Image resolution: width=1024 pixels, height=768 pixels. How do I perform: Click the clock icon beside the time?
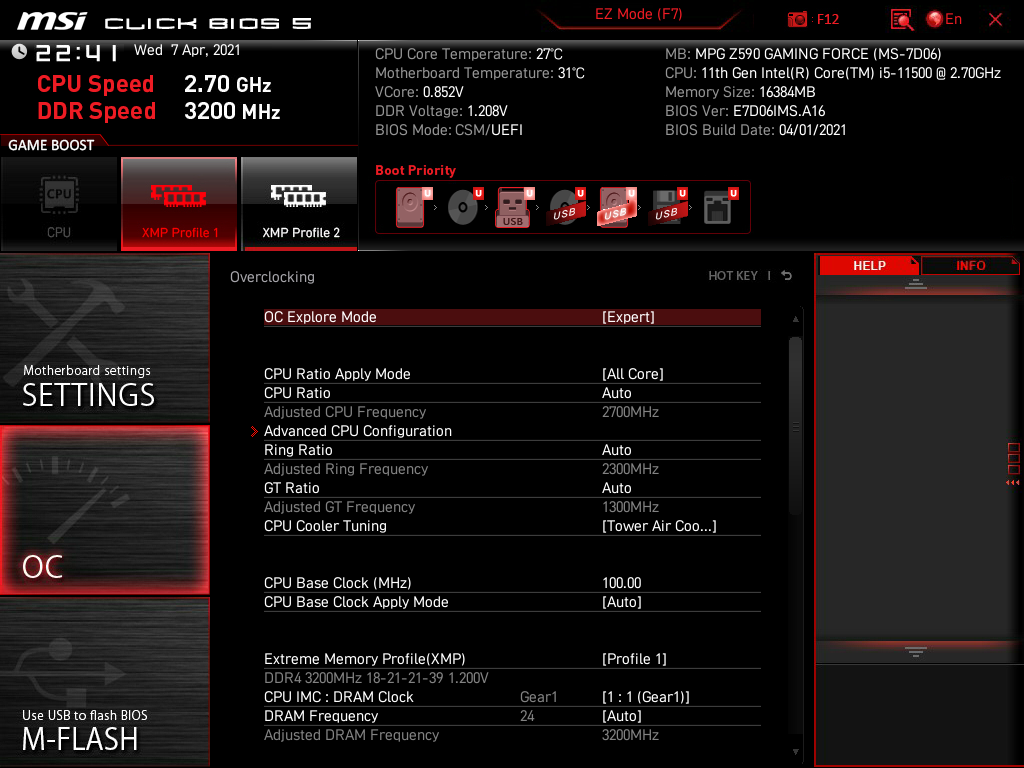[x=19, y=51]
